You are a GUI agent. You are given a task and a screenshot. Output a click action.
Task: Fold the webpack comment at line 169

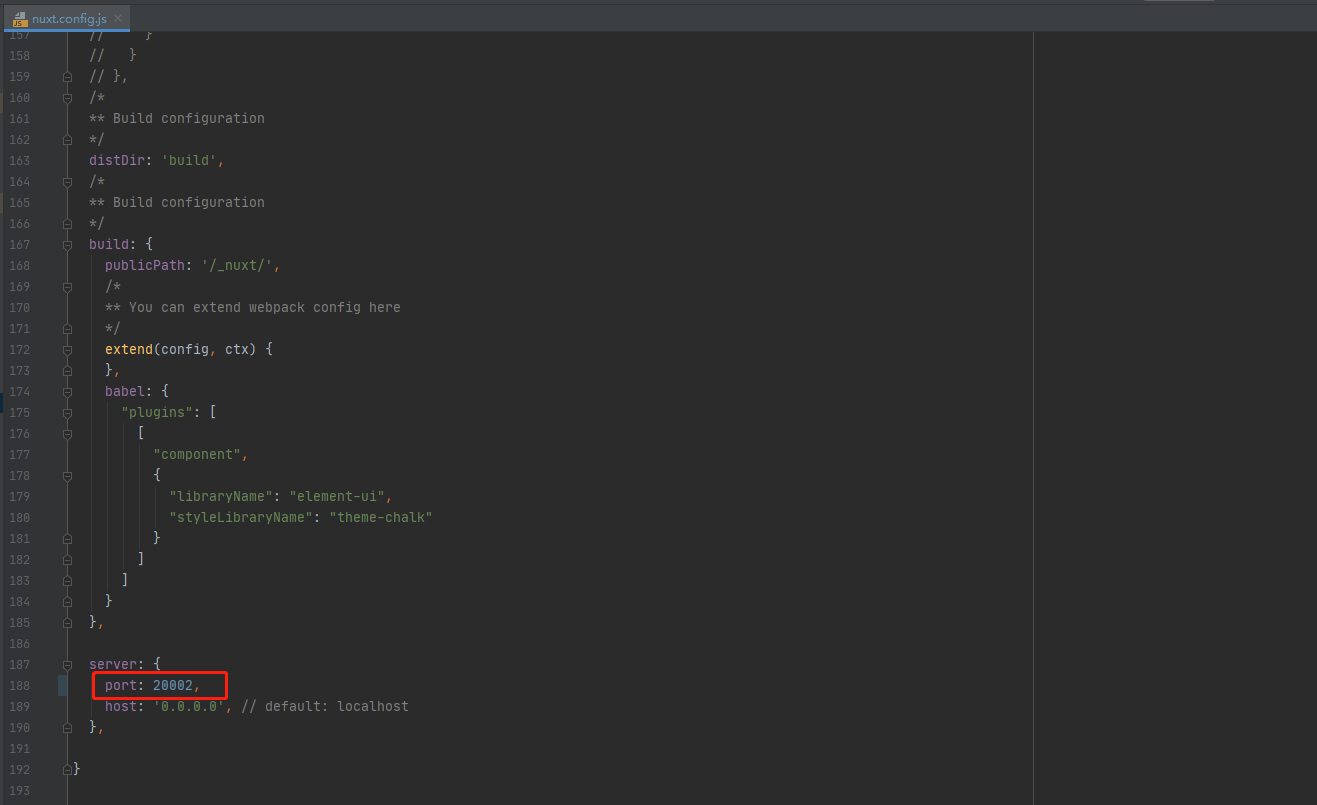pos(67,286)
